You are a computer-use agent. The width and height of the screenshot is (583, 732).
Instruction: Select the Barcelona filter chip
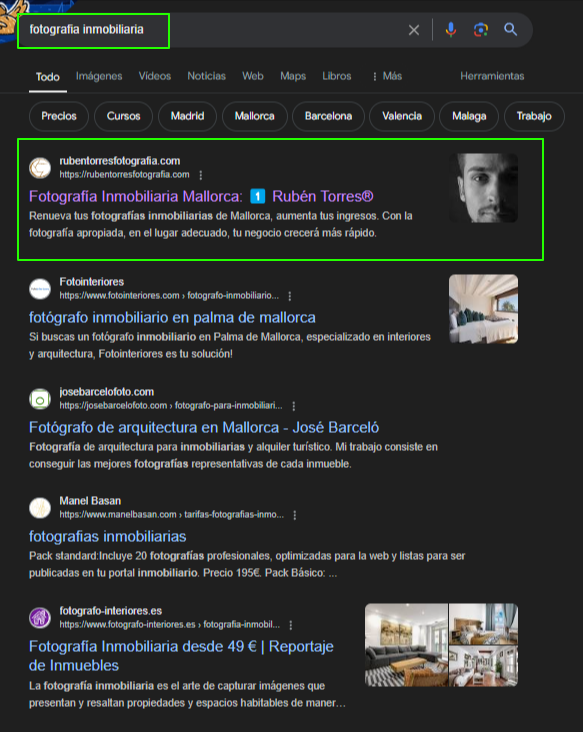point(328,116)
